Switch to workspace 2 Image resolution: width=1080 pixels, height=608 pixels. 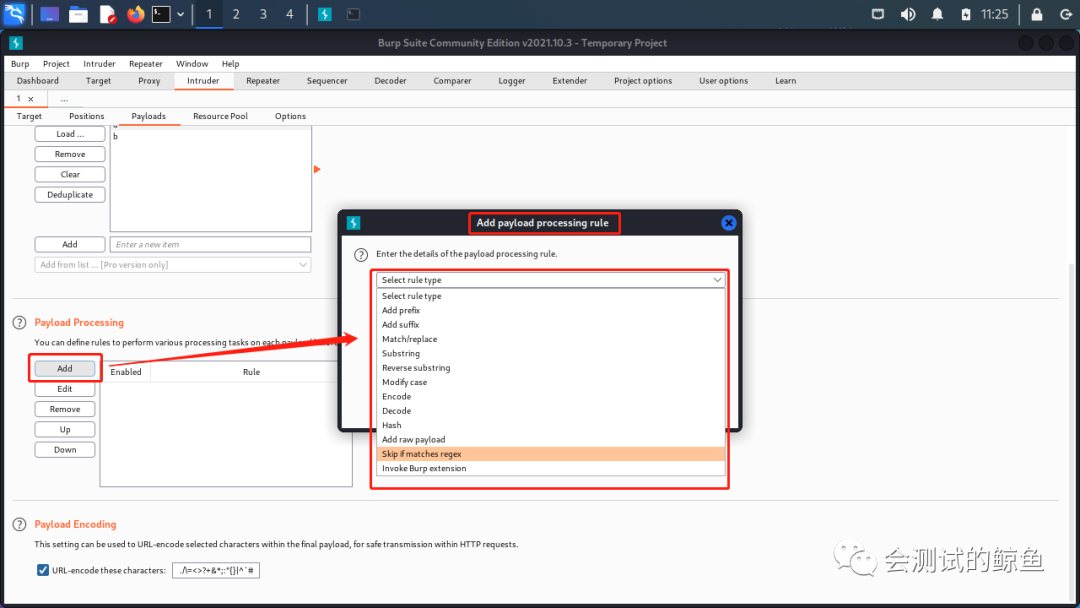pos(236,14)
